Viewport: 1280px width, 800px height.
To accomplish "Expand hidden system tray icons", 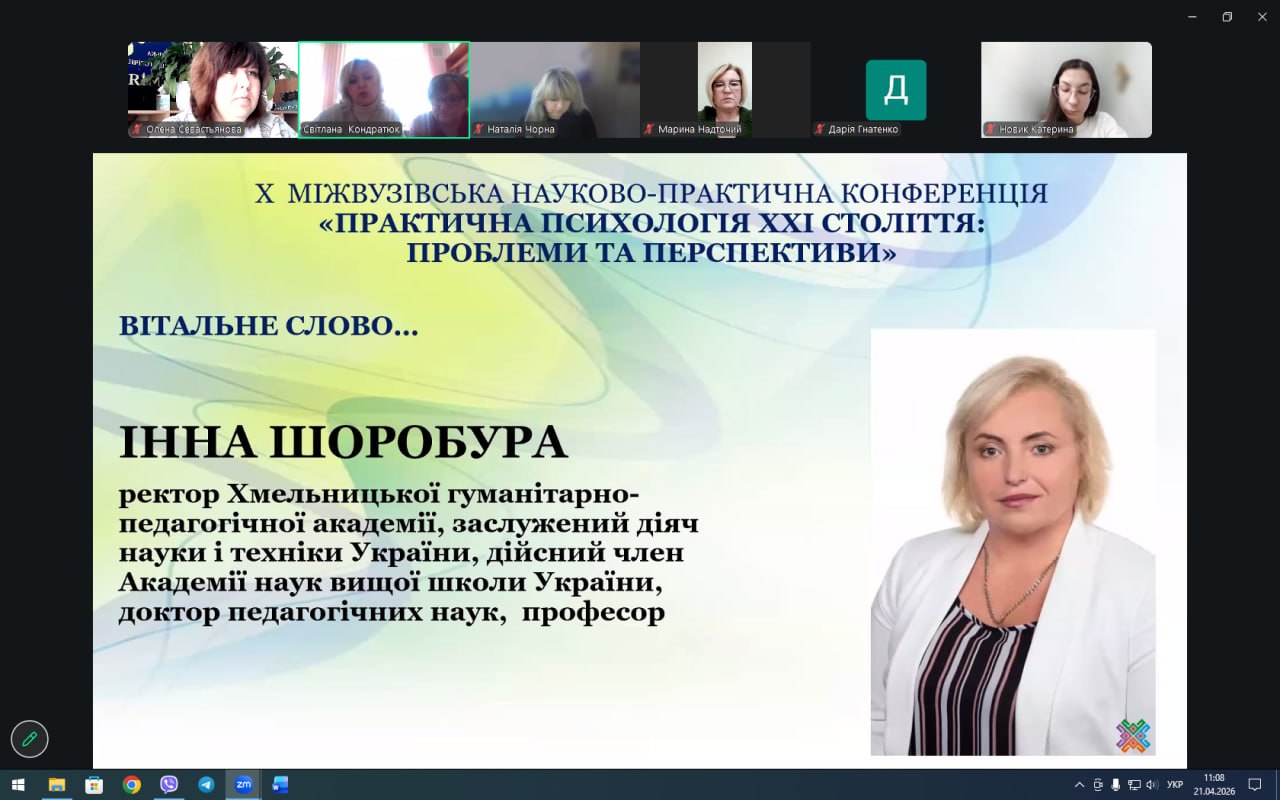I will pos(1079,785).
